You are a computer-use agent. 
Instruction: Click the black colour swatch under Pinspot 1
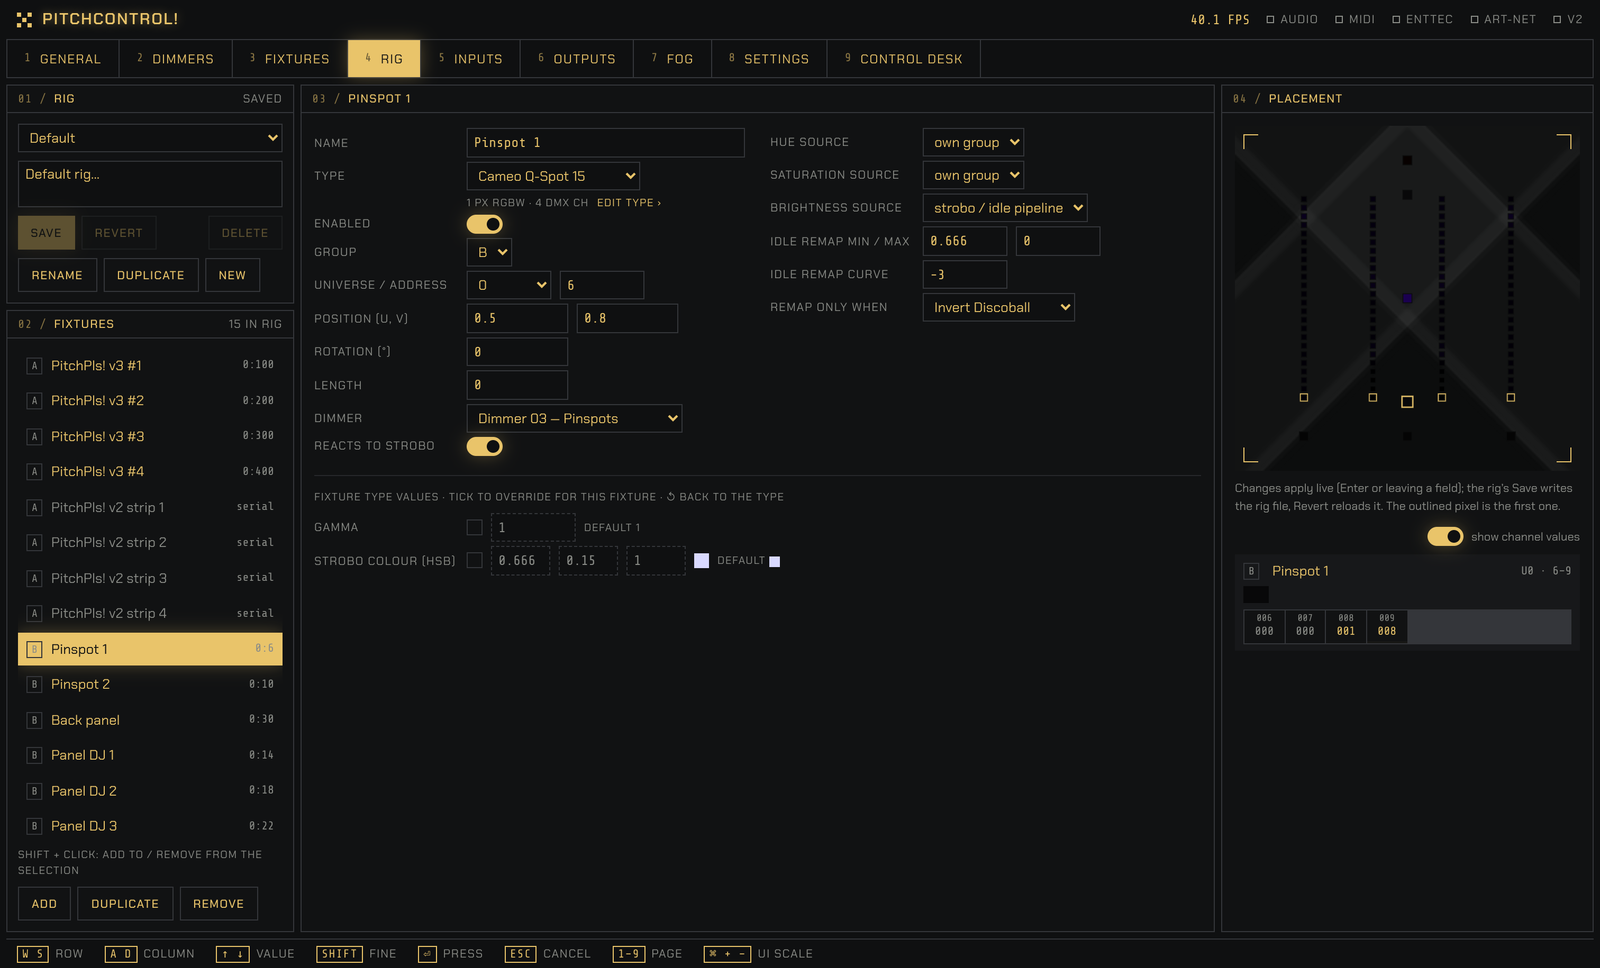[1256, 595]
